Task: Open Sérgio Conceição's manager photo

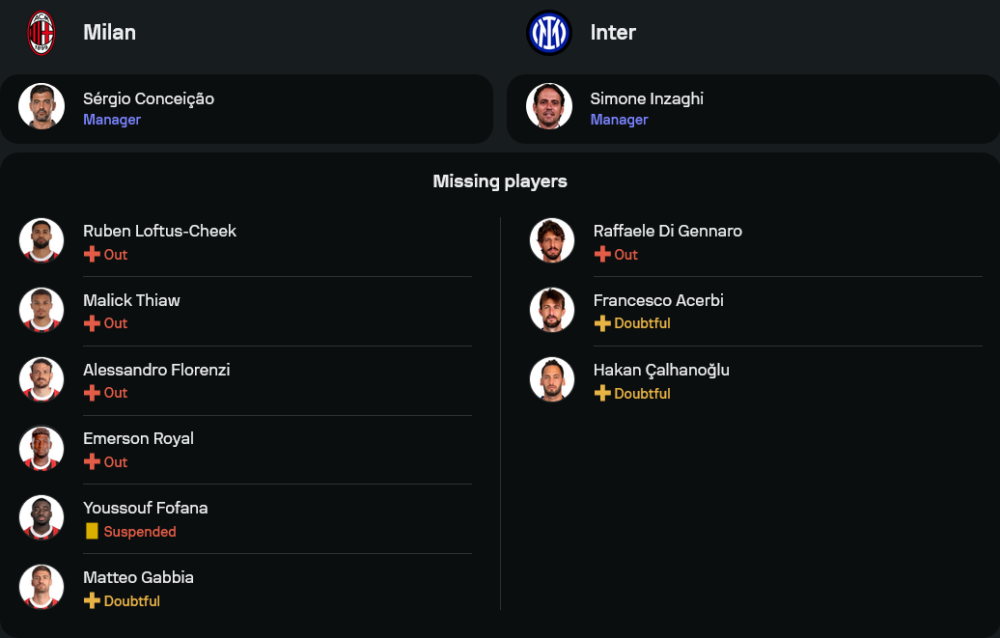Action: [x=41, y=106]
